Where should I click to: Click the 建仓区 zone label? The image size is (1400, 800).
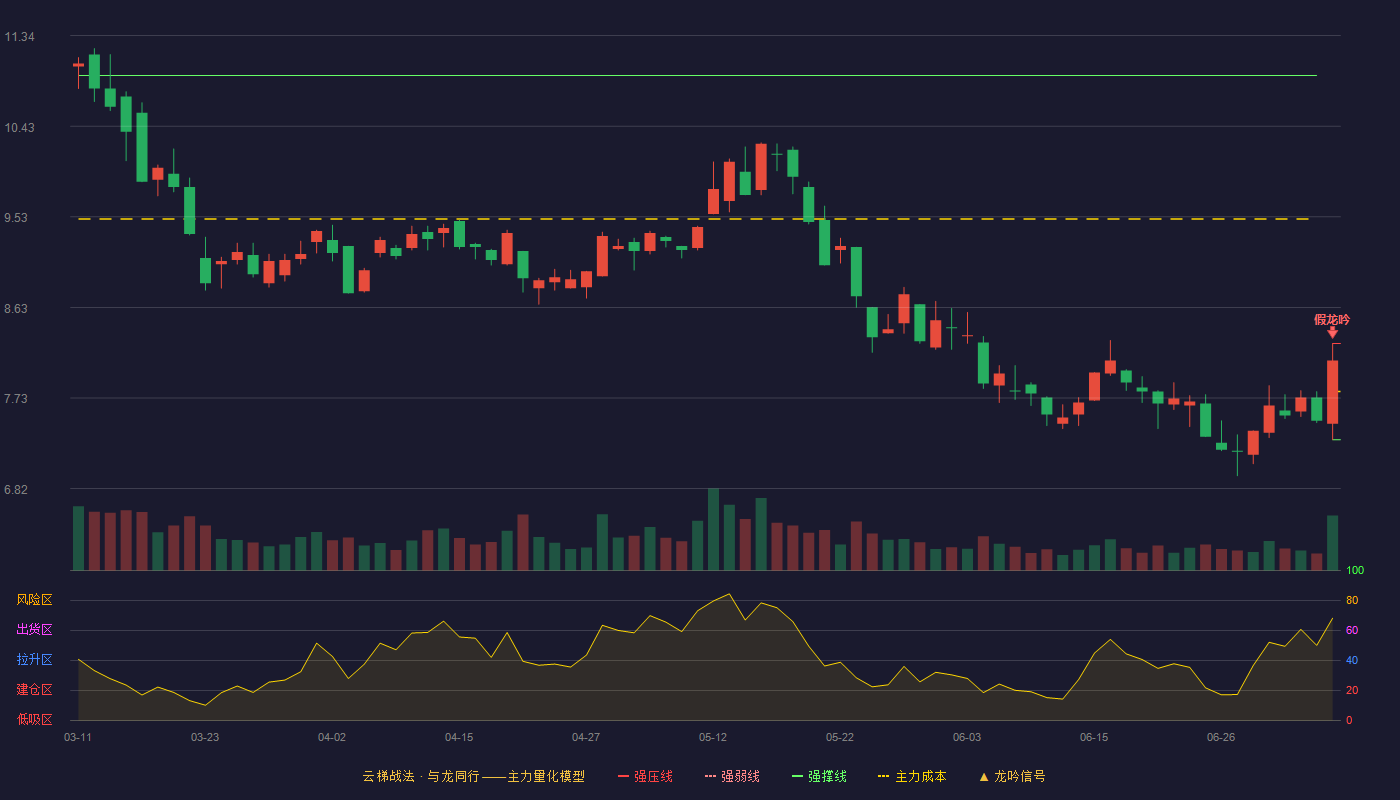35,690
